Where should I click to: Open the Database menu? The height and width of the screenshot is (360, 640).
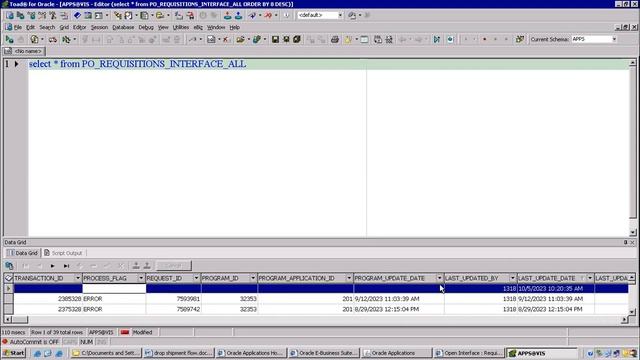tap(123, 27)
